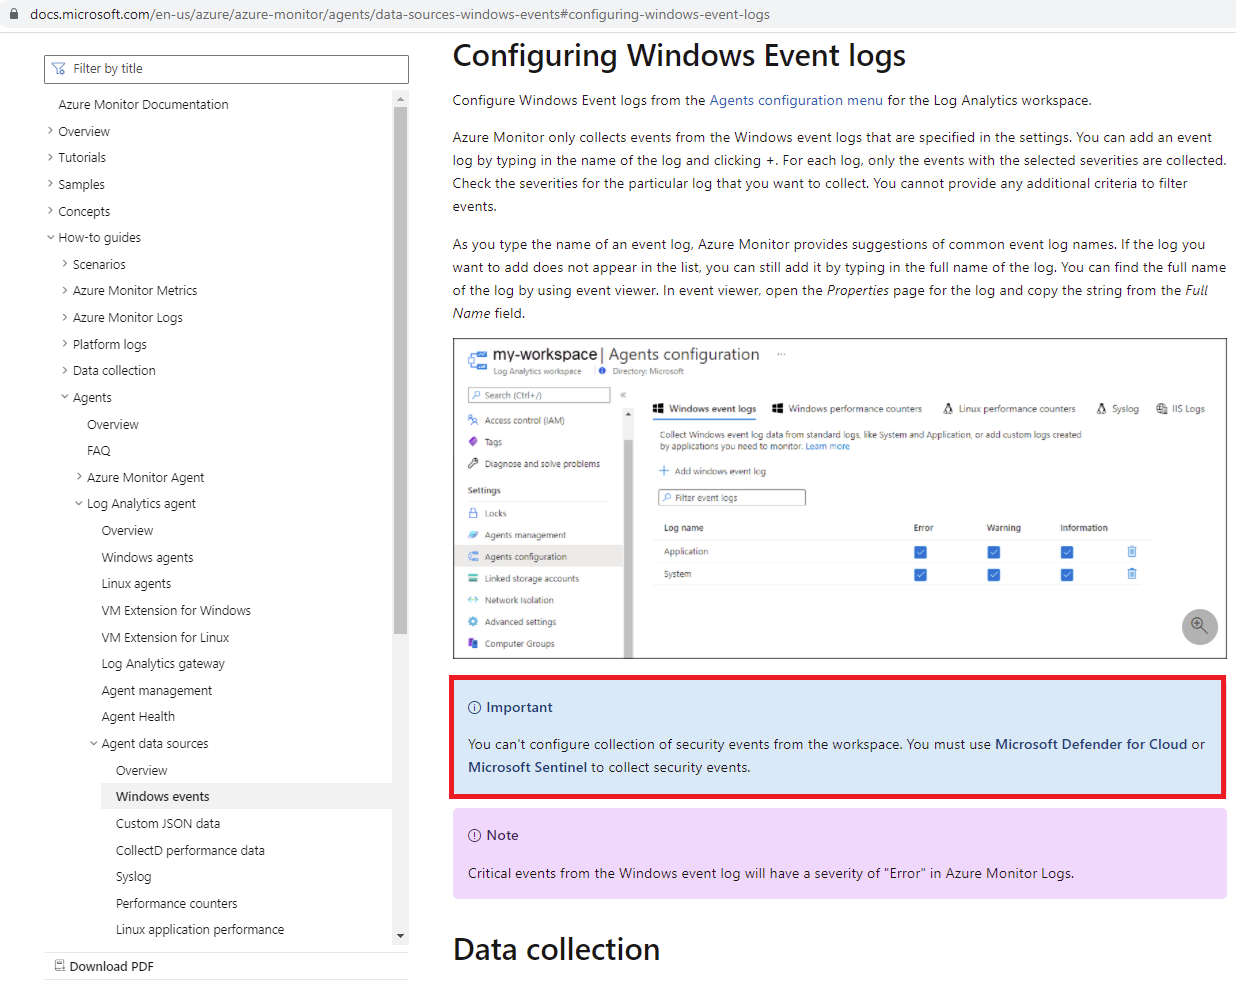Viewport: 1236px width, 984px height.
Task: Click the browser address bar lock icon
Action: tap(14, 14)
